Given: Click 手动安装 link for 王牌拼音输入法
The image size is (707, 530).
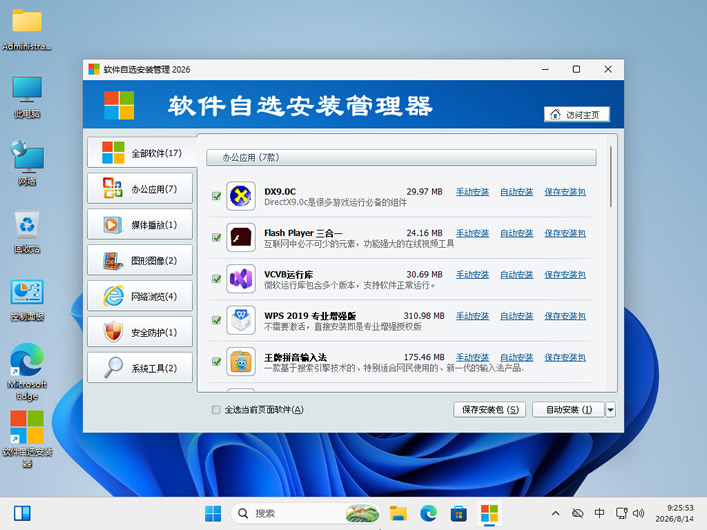Looking at the screenshot, I should [472, 357].
